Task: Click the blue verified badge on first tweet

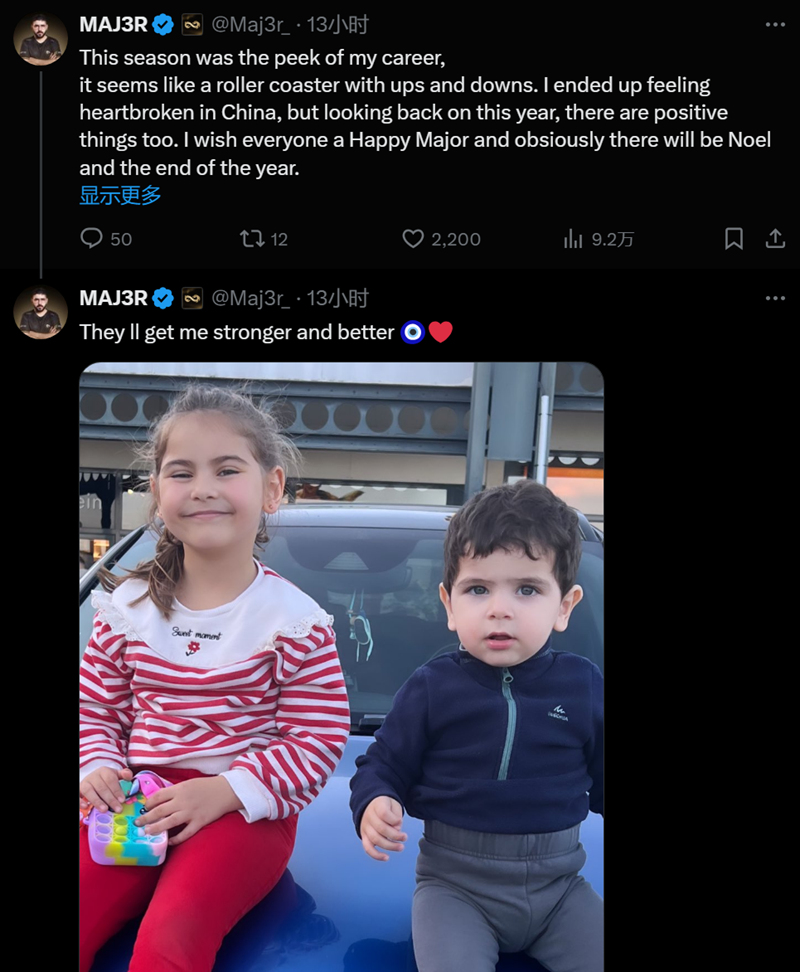Action: [163, 24]
